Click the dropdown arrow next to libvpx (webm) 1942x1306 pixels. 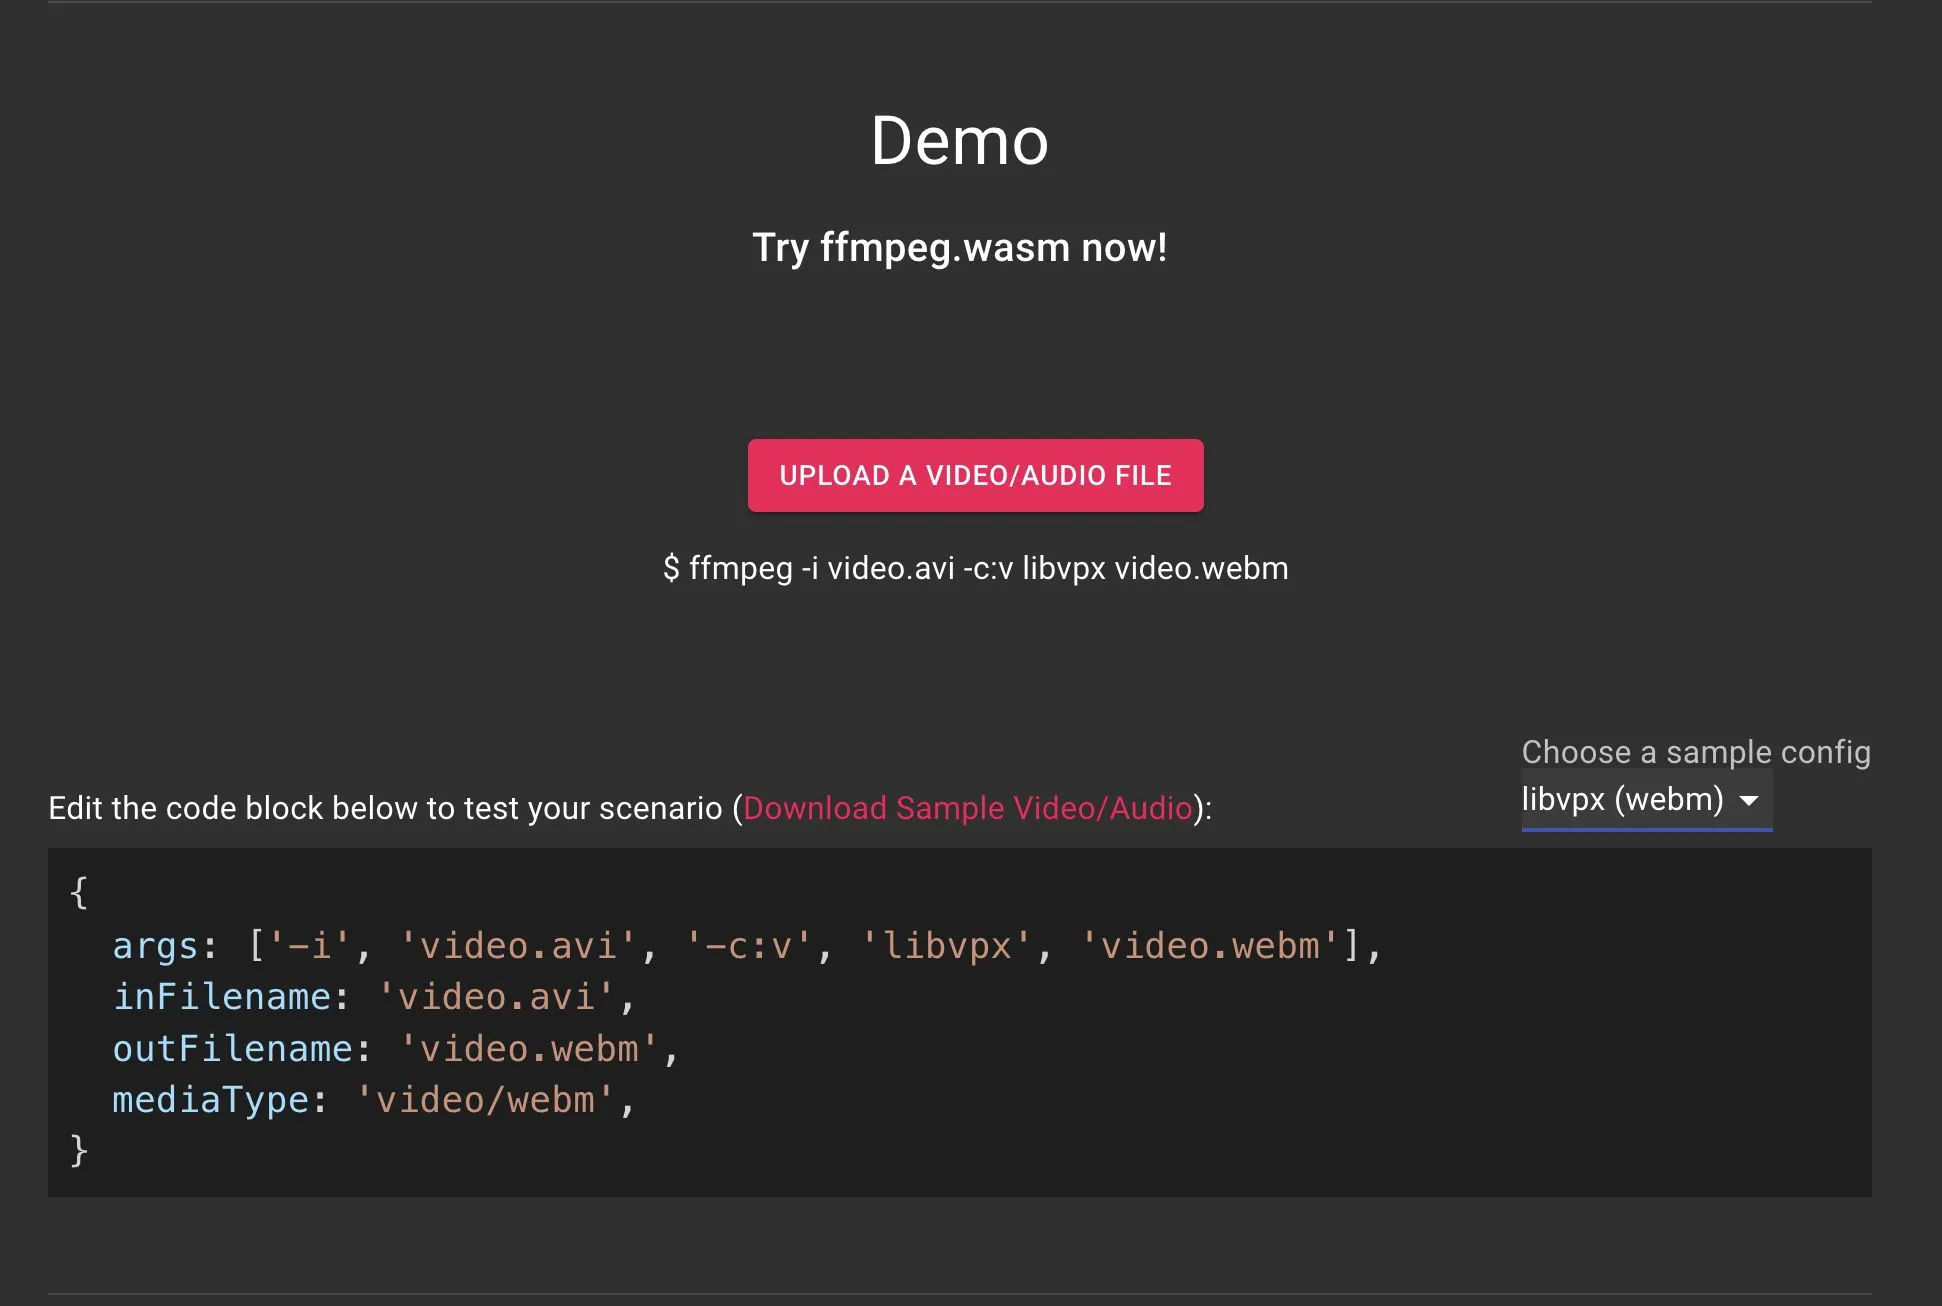tap(1749, 800)
